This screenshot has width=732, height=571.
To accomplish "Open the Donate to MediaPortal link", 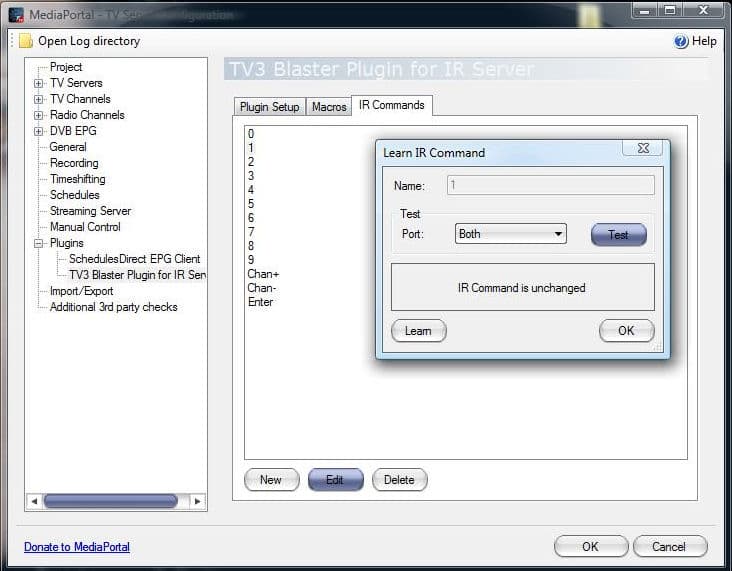I will coord(77,547).
